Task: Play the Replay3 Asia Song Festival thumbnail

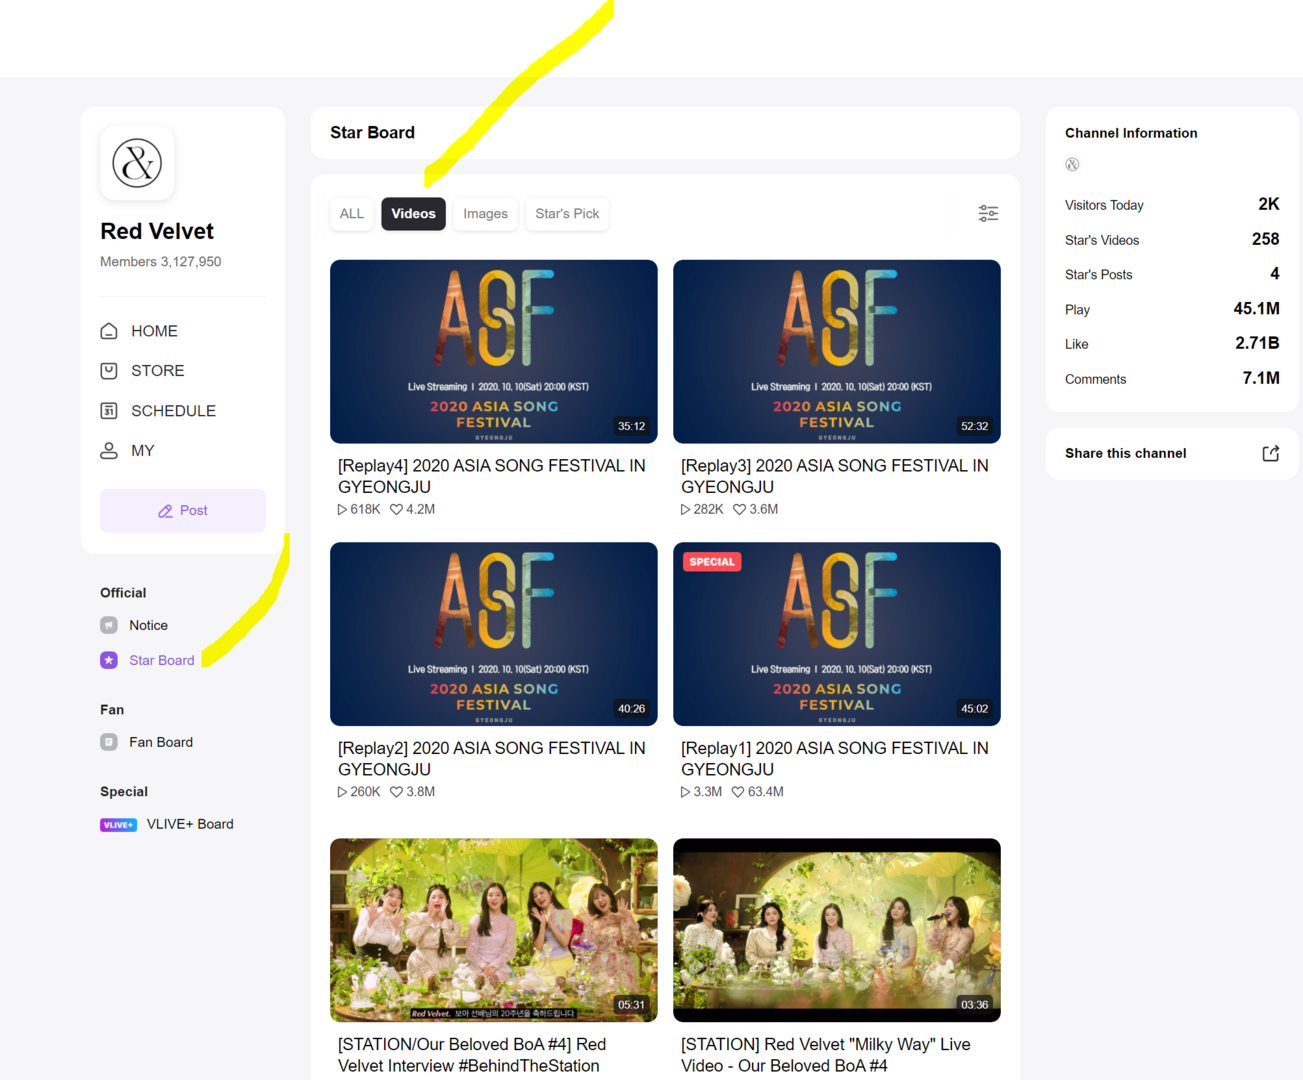Action: (837, 352)
